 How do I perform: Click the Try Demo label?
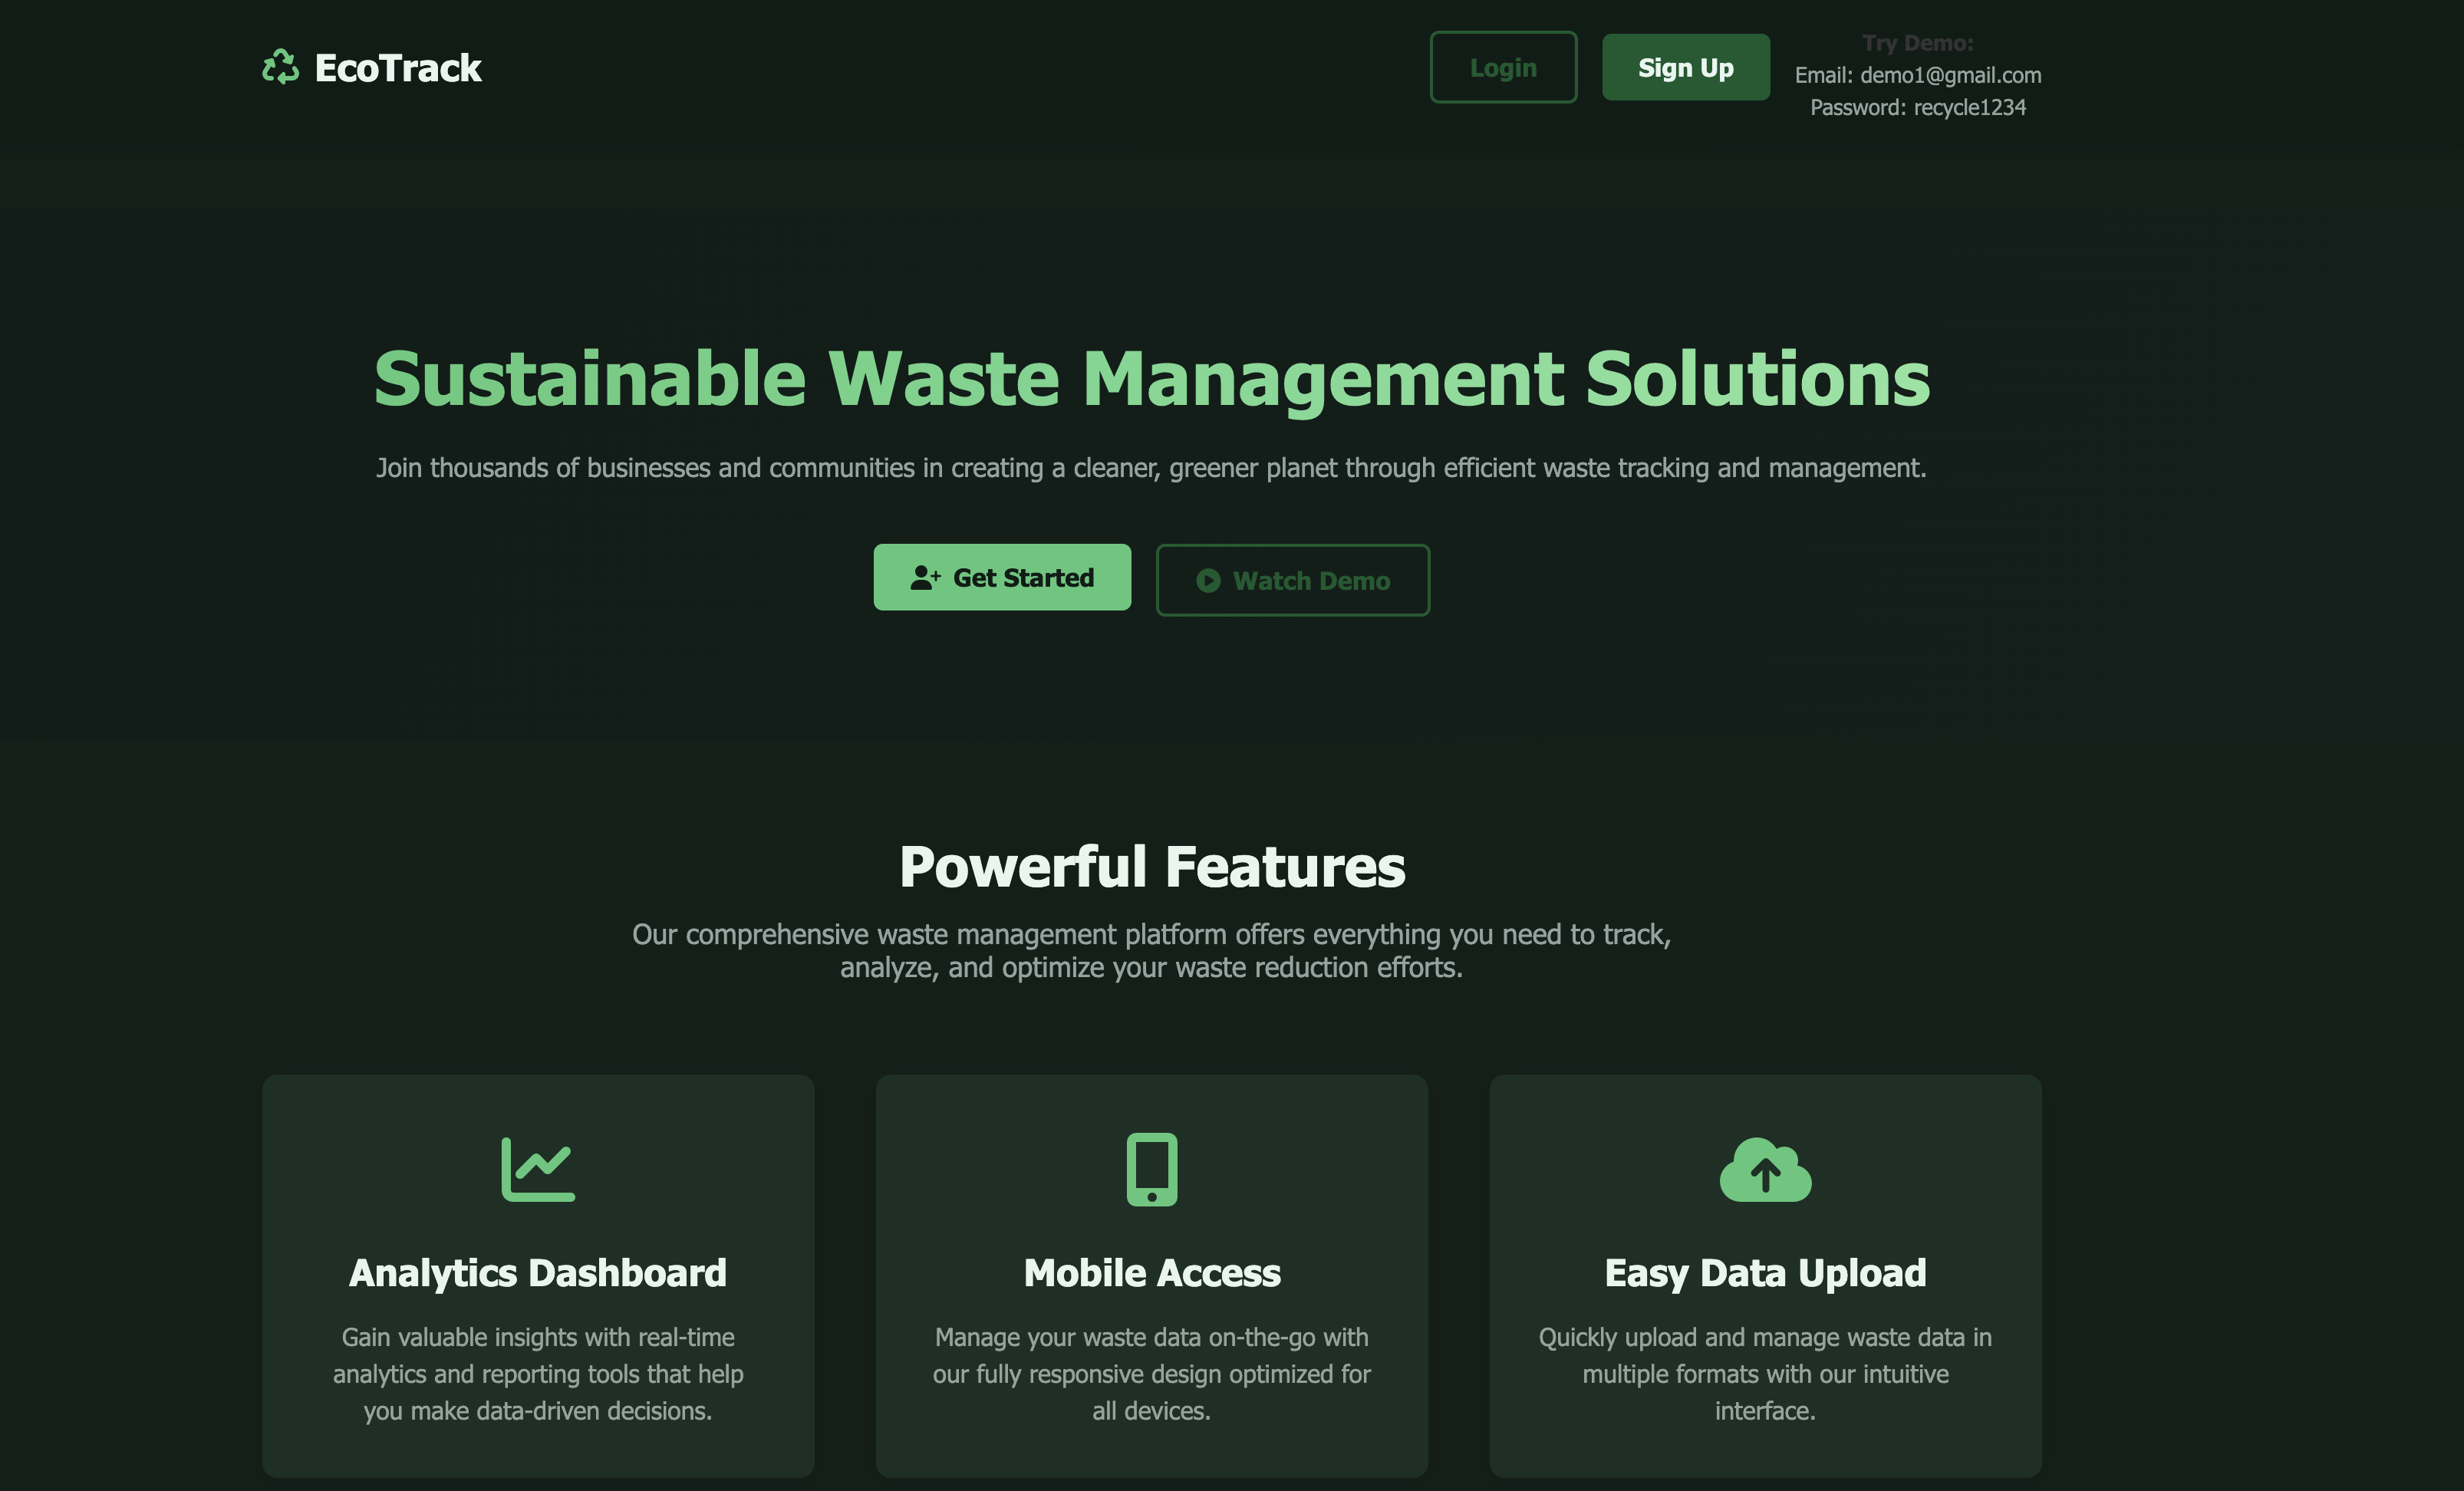1918,42
